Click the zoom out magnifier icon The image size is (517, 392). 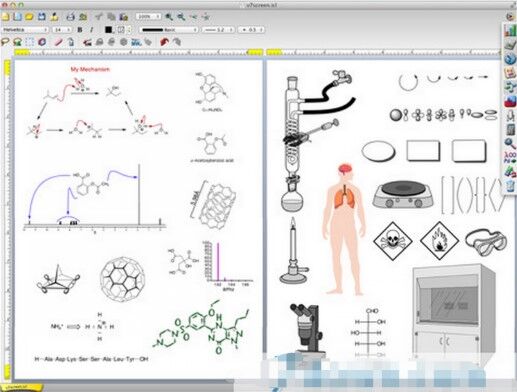tap(181, 16)
